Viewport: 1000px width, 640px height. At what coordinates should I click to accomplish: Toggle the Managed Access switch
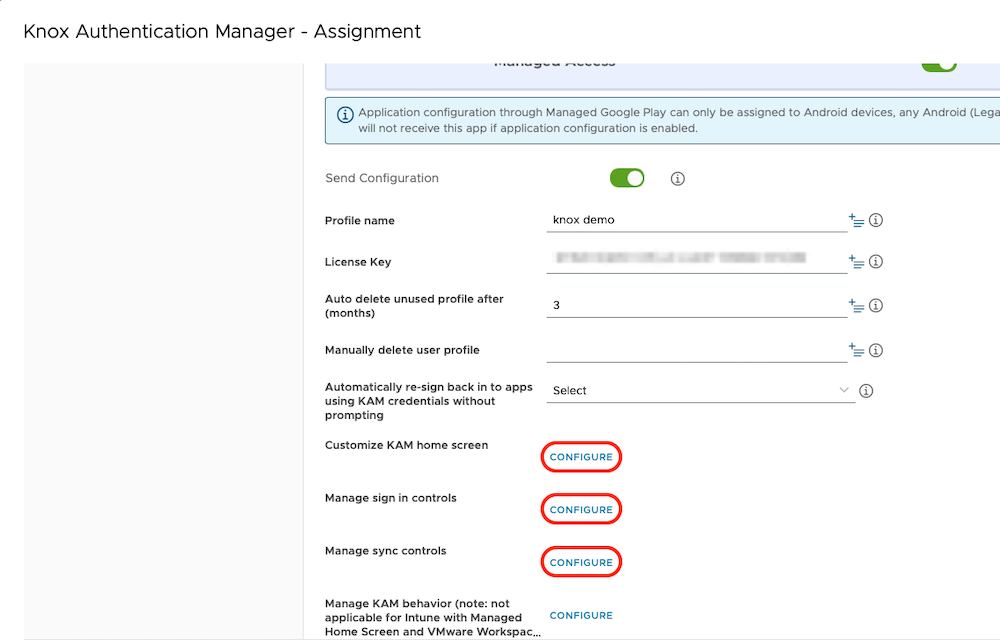[x=938, y=65]
